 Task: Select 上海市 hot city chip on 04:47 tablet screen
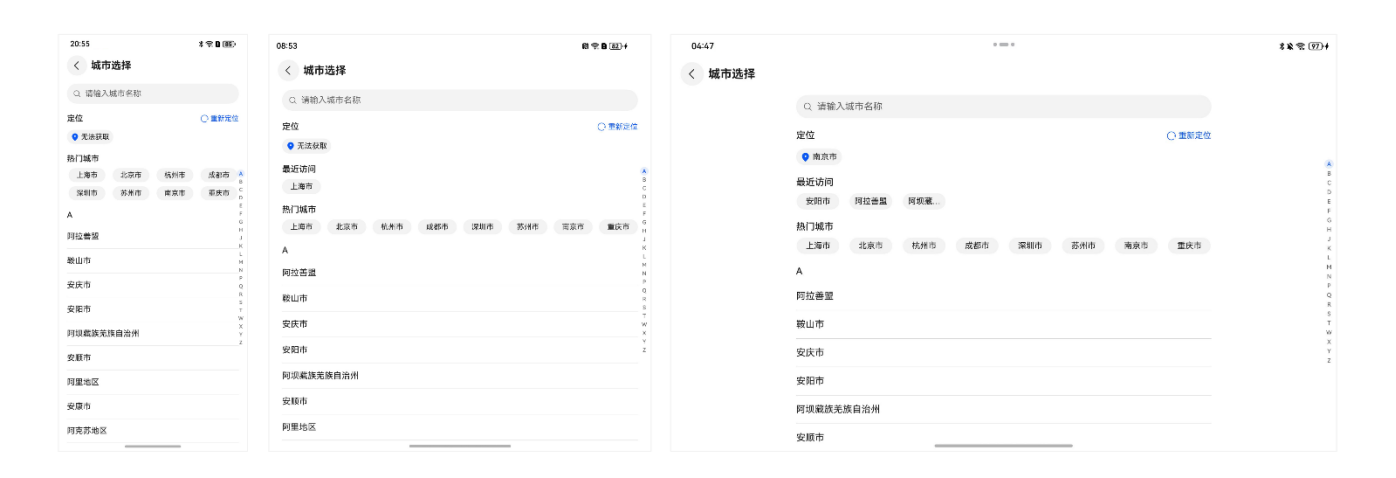[819, 245]
